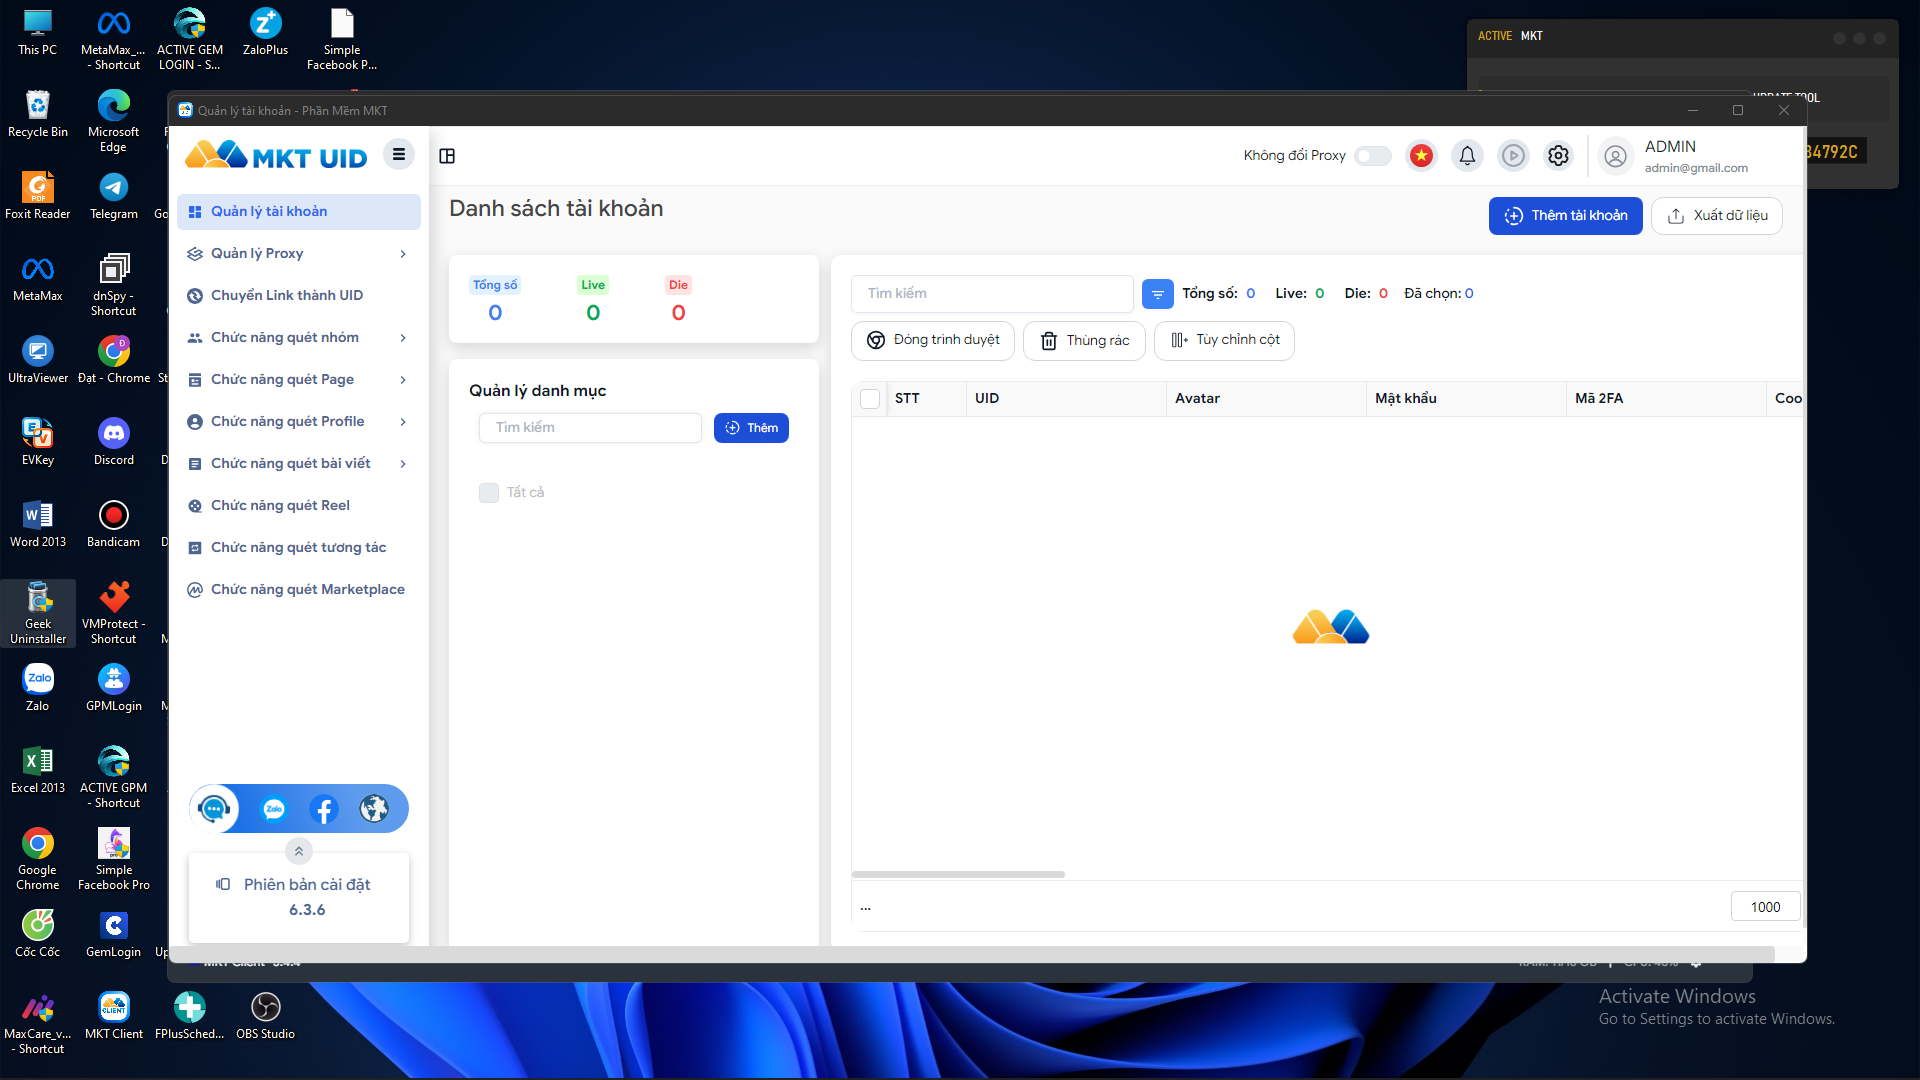
Task: Expand Chức năng quét bài viết submenu
Action: [x=403, y=464]
